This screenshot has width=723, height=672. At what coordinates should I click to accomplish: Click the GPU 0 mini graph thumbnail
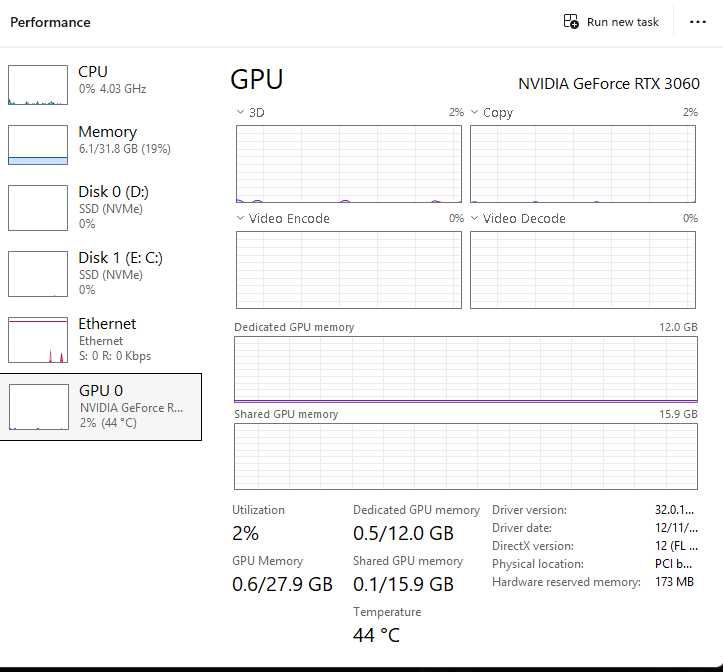click(x=39, y=407)
